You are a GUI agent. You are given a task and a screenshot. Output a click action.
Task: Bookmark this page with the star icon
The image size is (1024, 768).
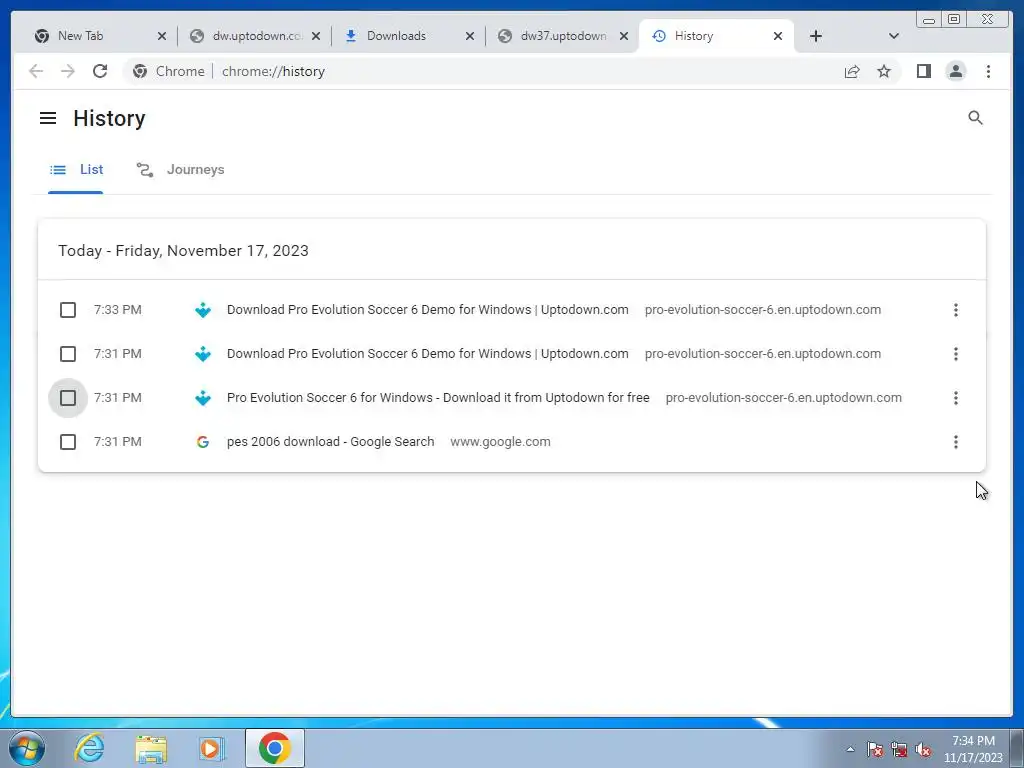(884, 71)
